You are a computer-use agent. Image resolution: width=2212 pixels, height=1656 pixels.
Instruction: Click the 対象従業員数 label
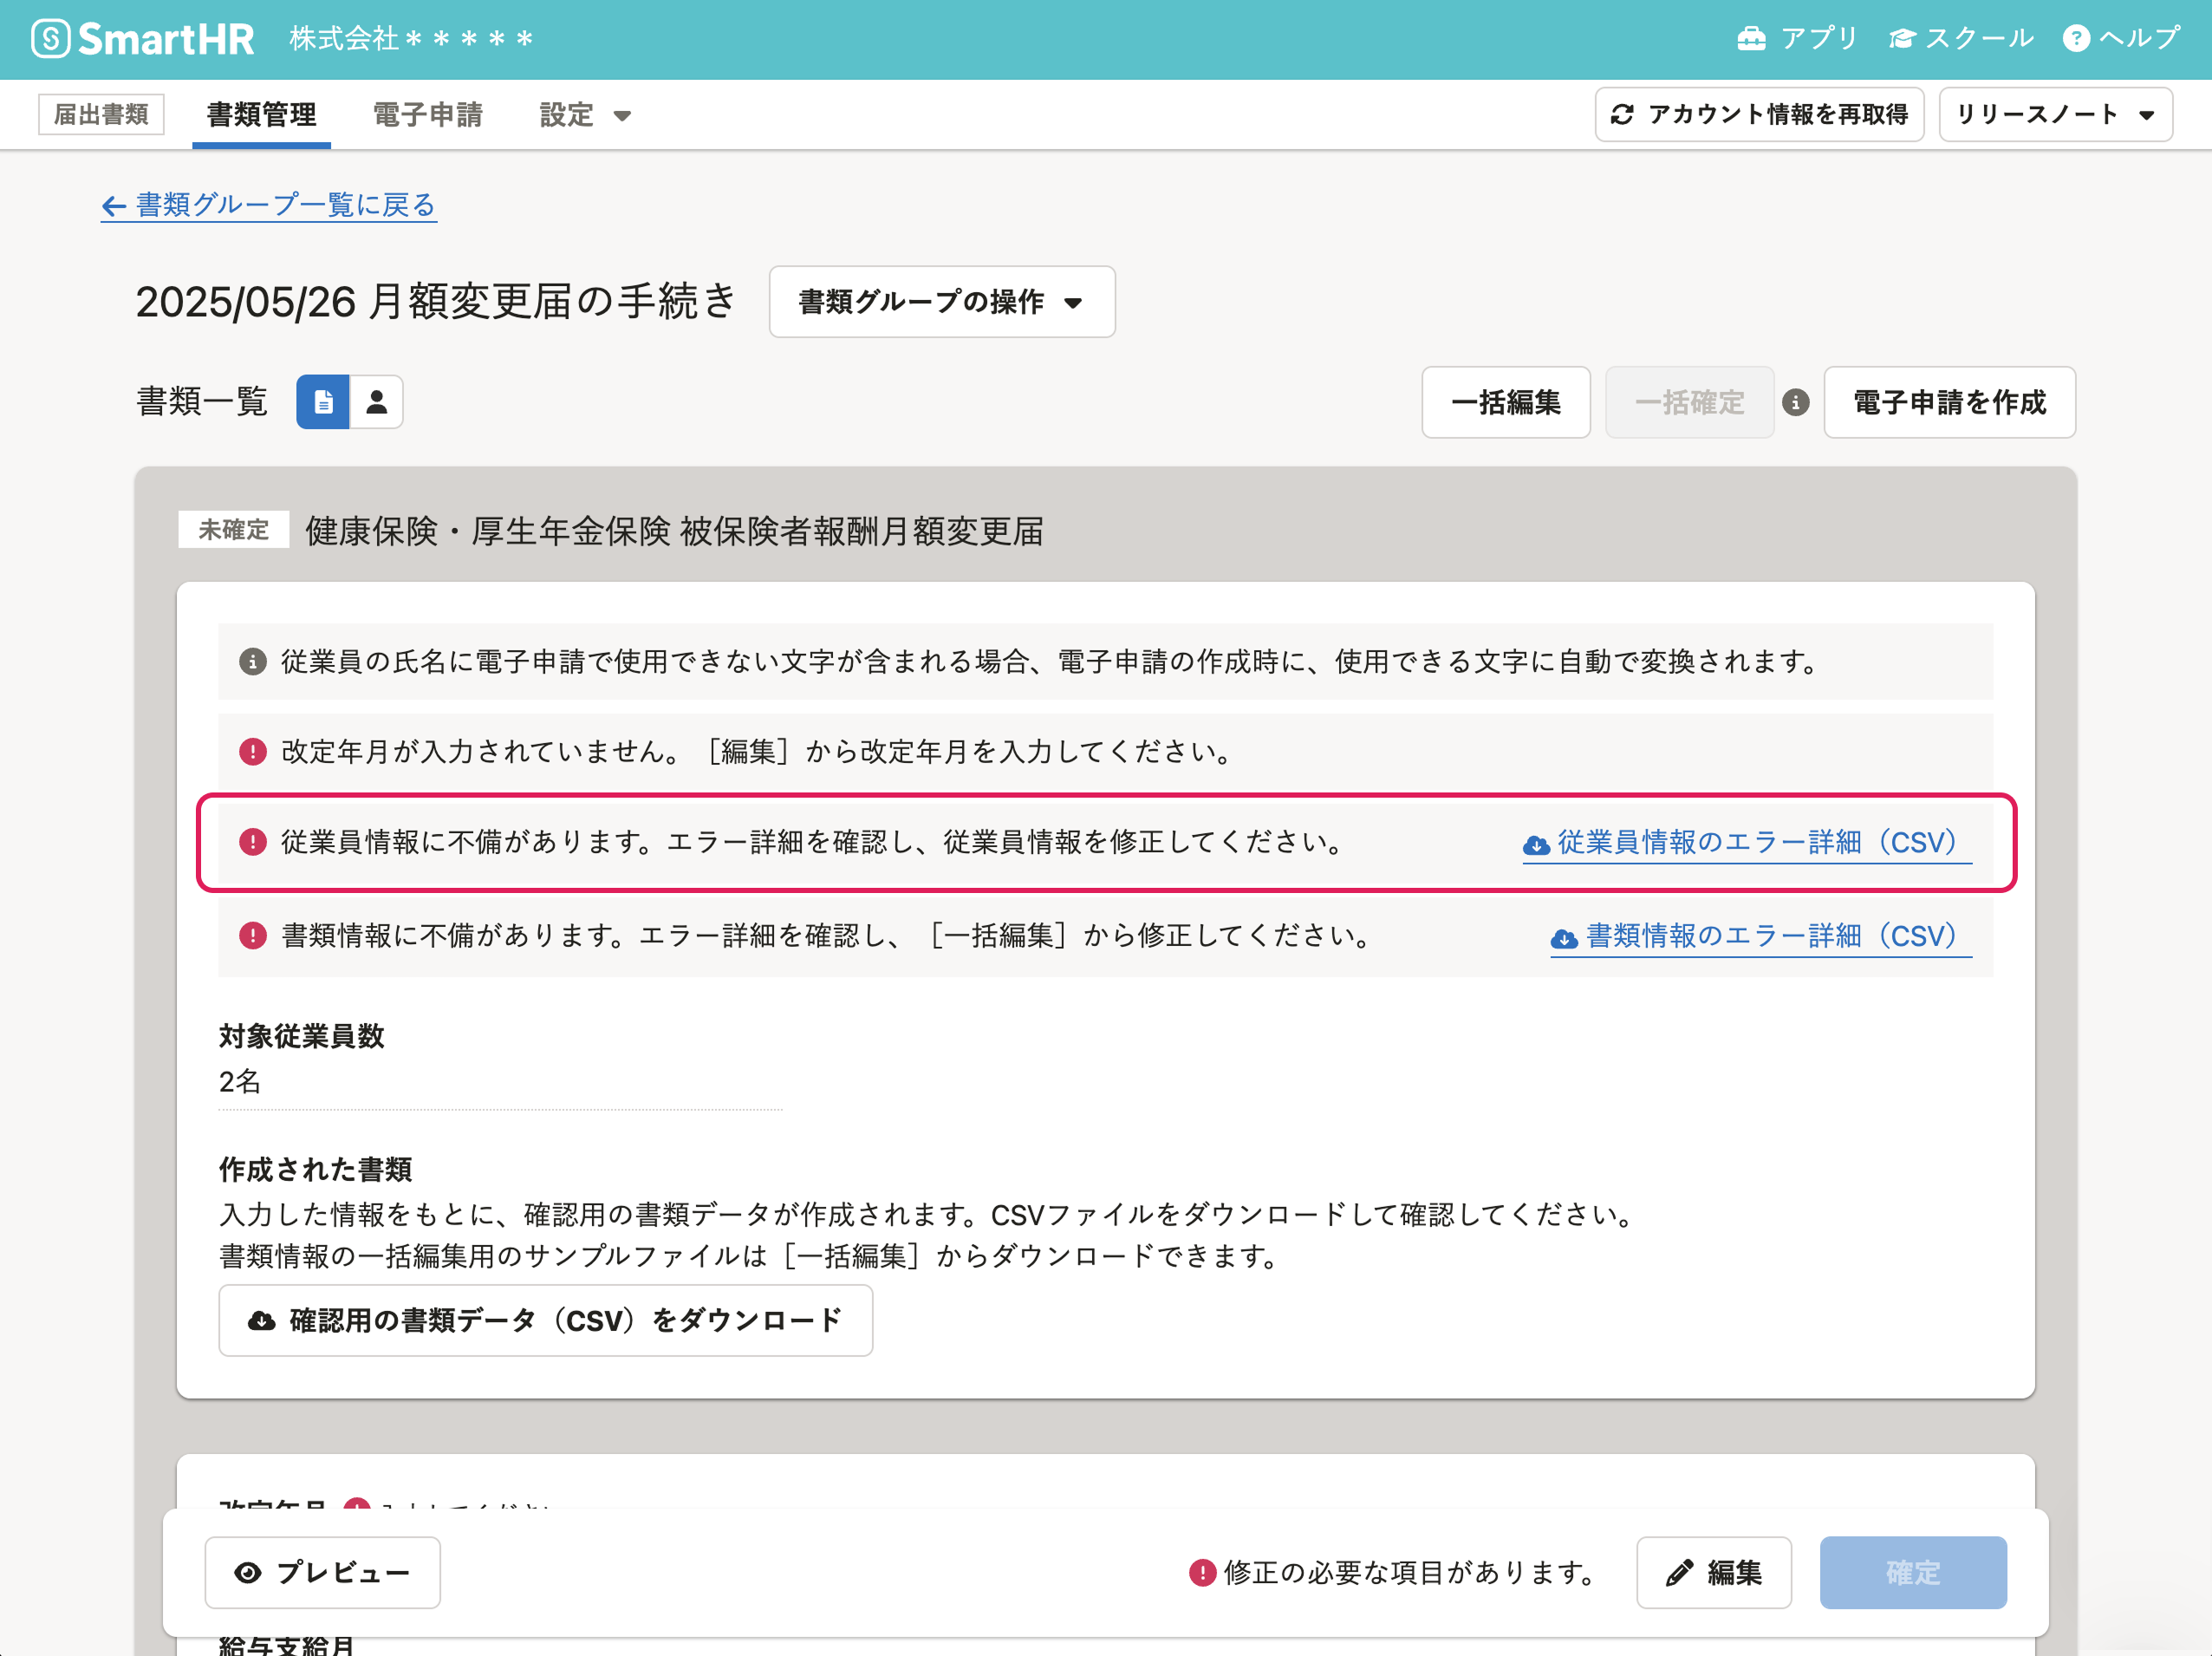(x=302, y=1036)
